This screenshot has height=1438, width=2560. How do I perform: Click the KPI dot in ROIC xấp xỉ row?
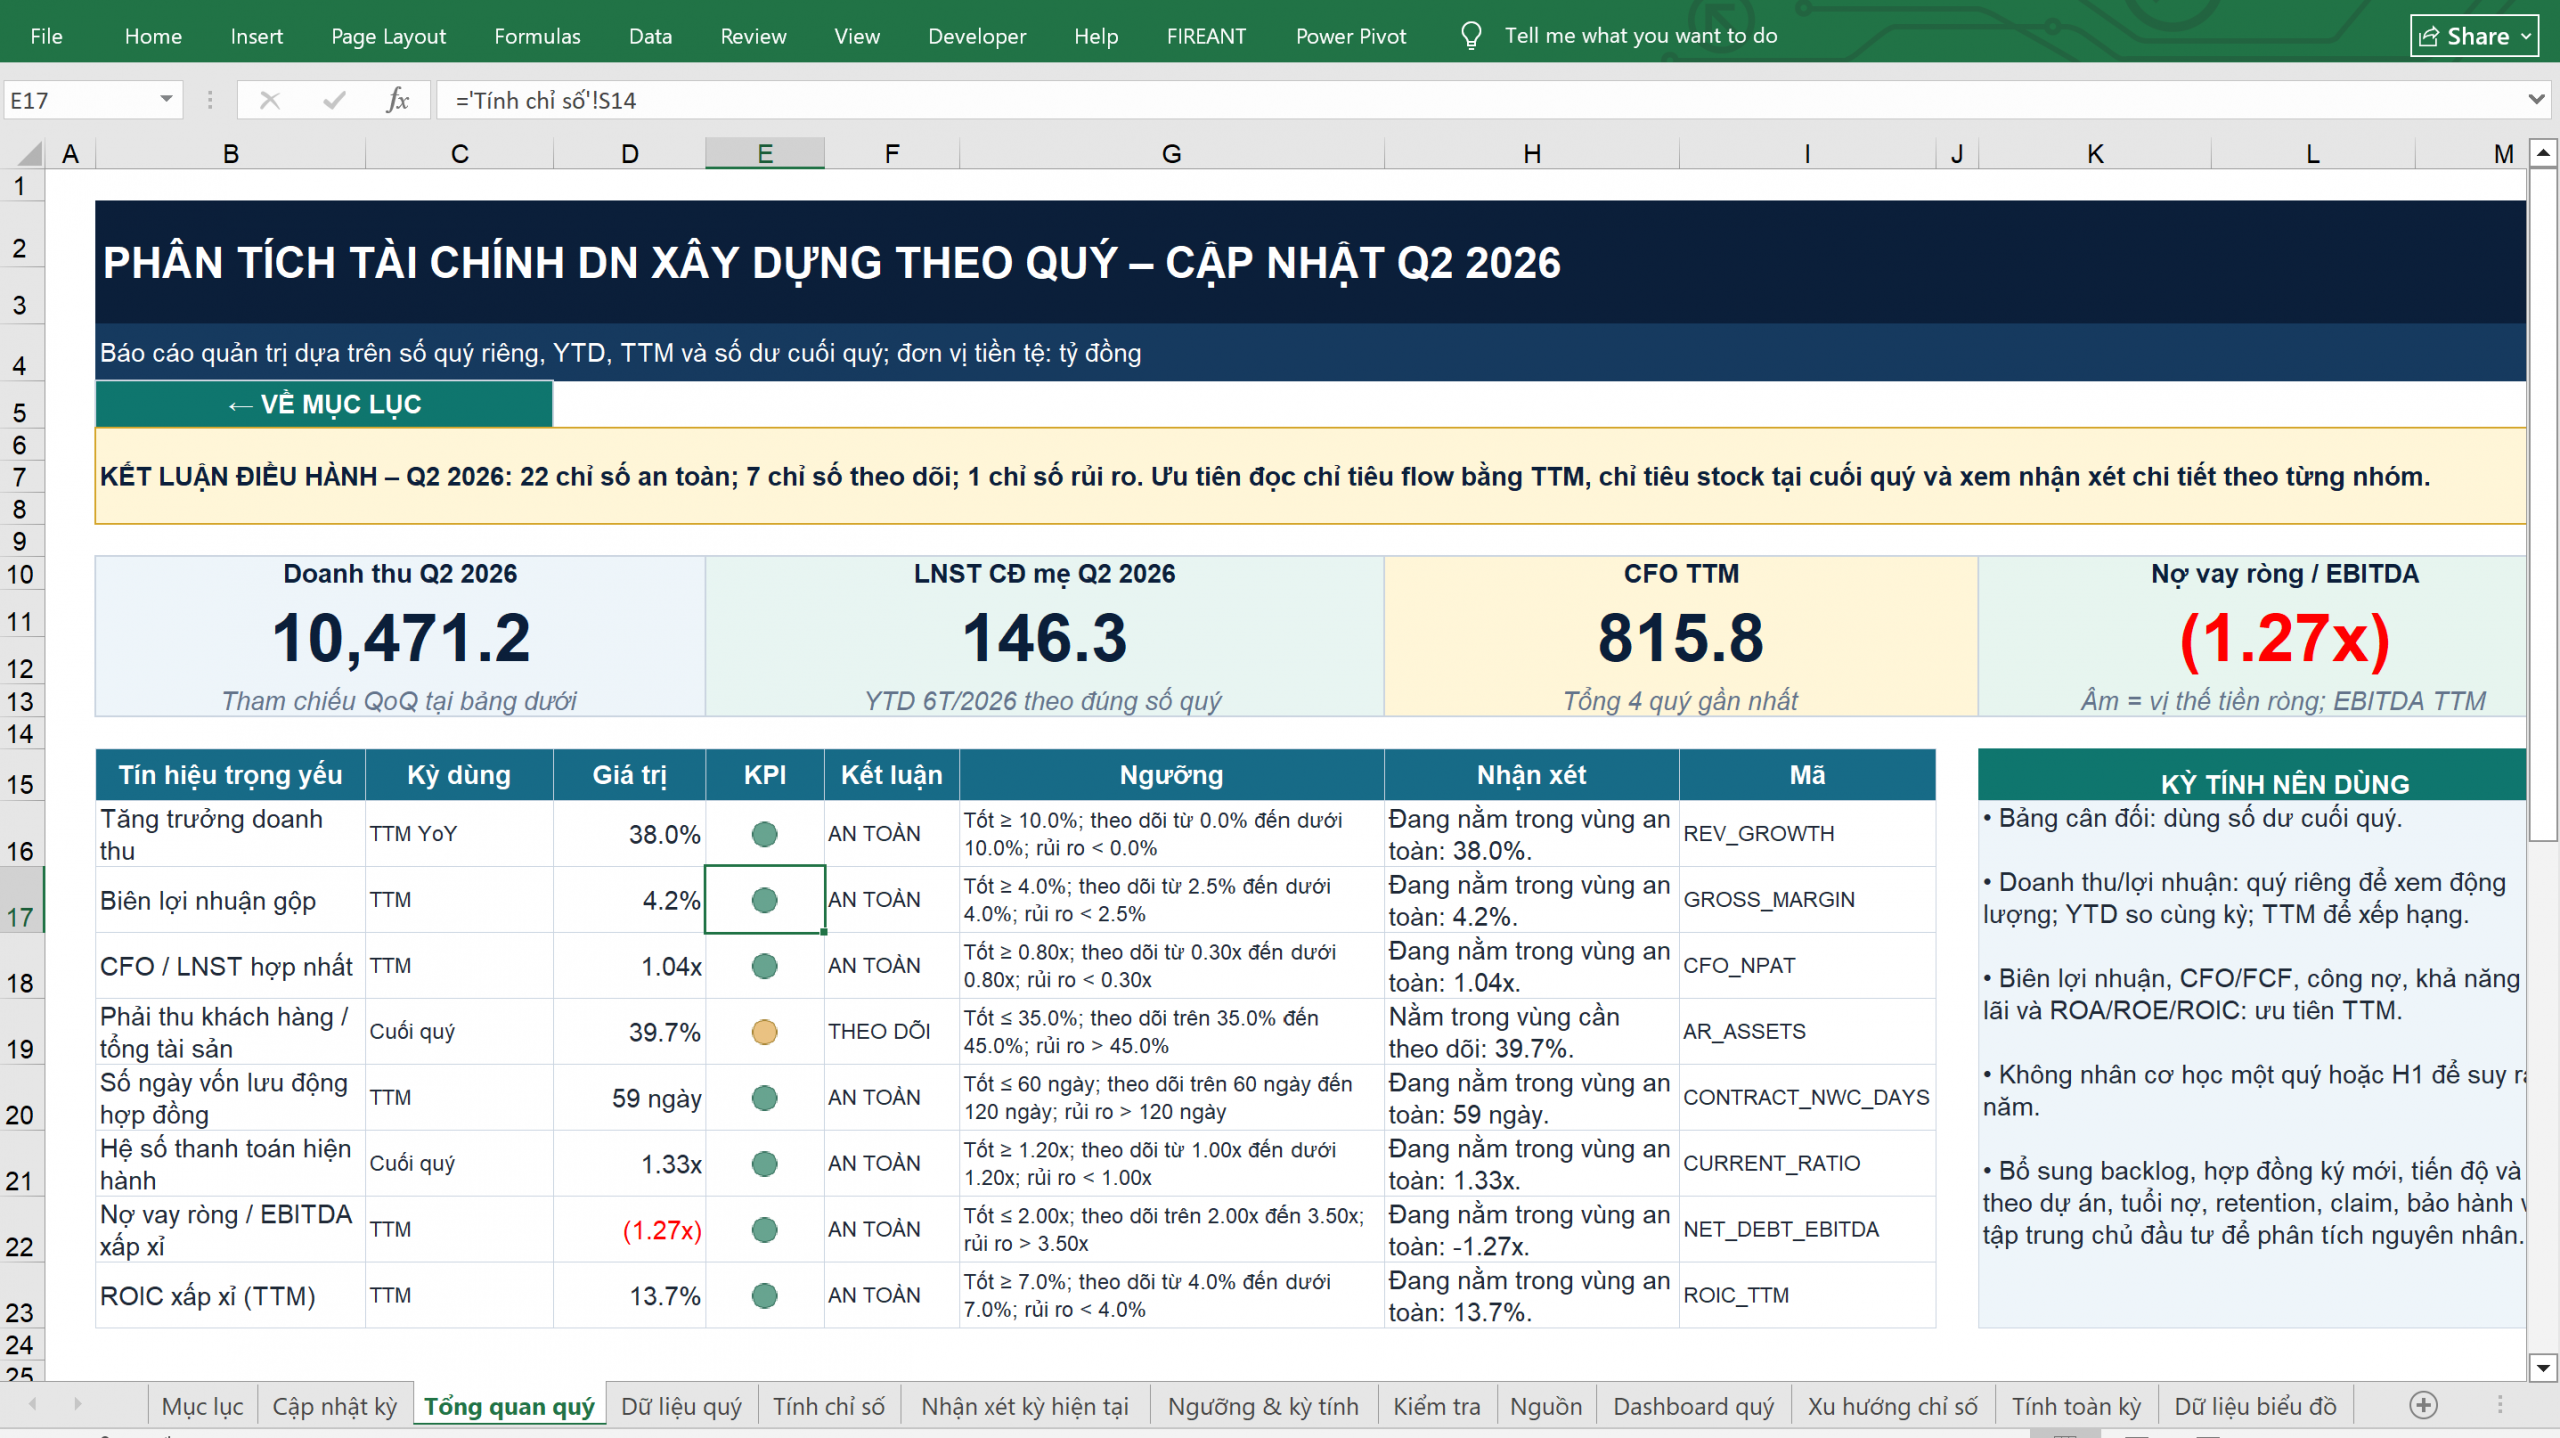pyautogui.click(x=764, y=1296)
